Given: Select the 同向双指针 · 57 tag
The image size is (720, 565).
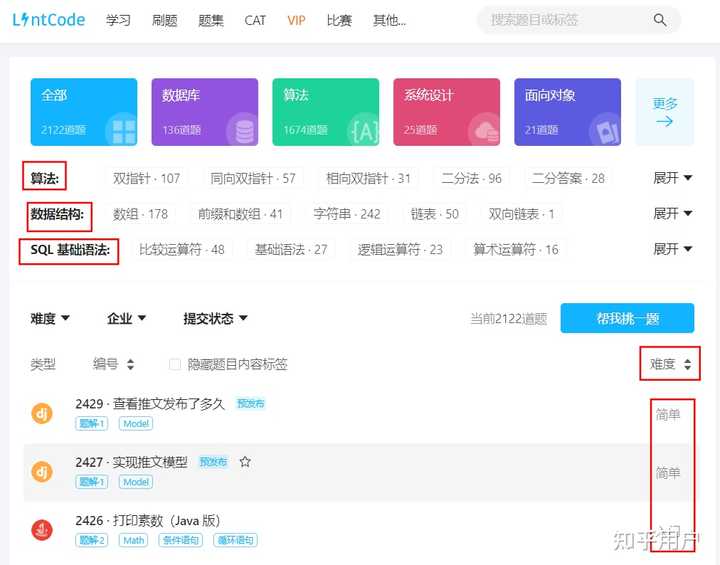Looking at the screenshot, I should [x=253, y=178].
